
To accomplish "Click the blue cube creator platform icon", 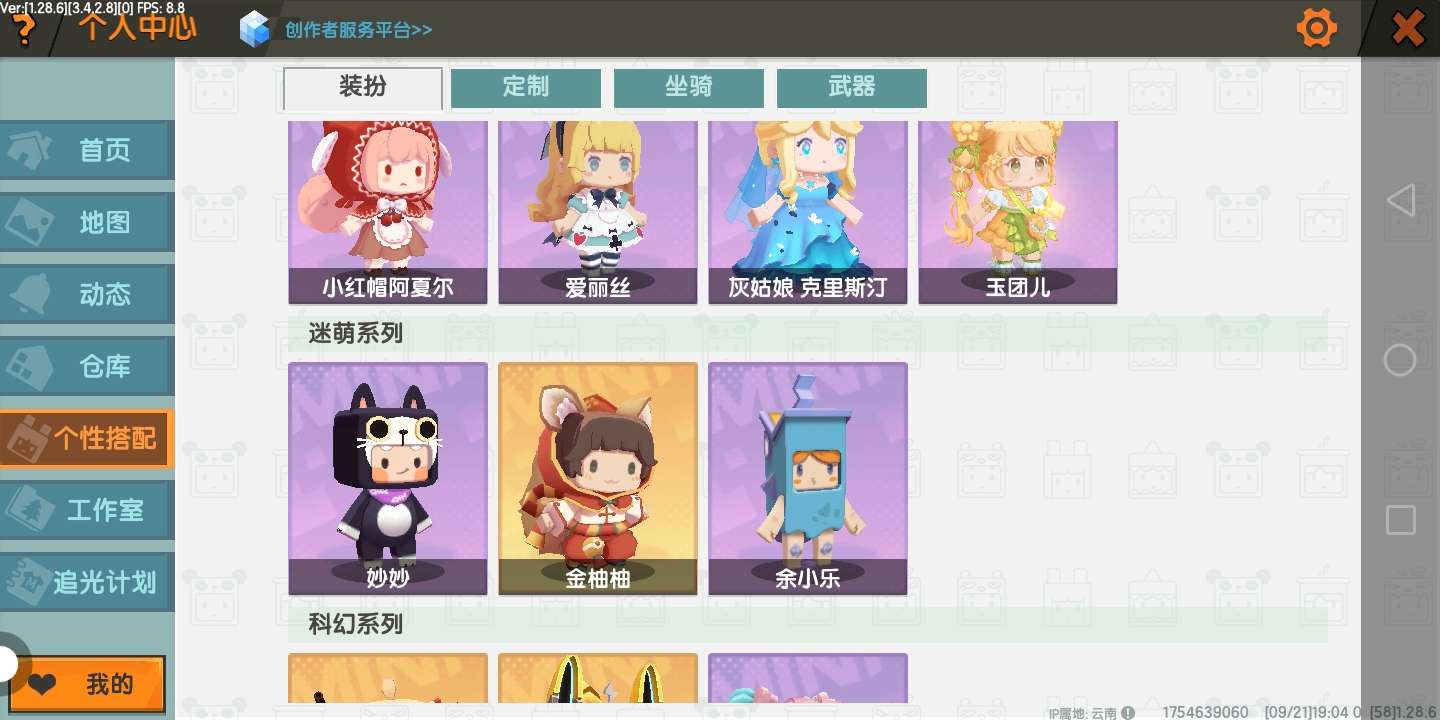I will click(x=255, y=29).
